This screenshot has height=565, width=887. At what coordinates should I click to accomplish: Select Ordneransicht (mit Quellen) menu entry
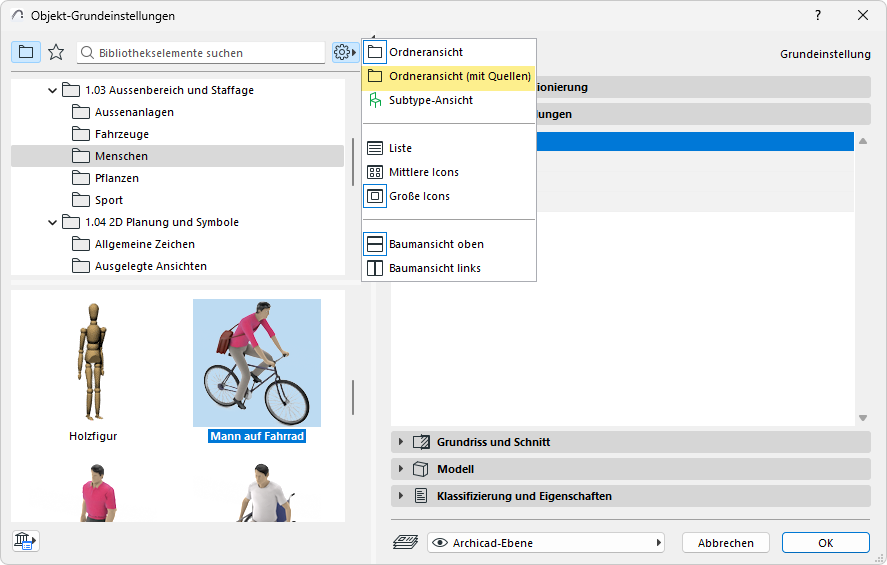459,76
